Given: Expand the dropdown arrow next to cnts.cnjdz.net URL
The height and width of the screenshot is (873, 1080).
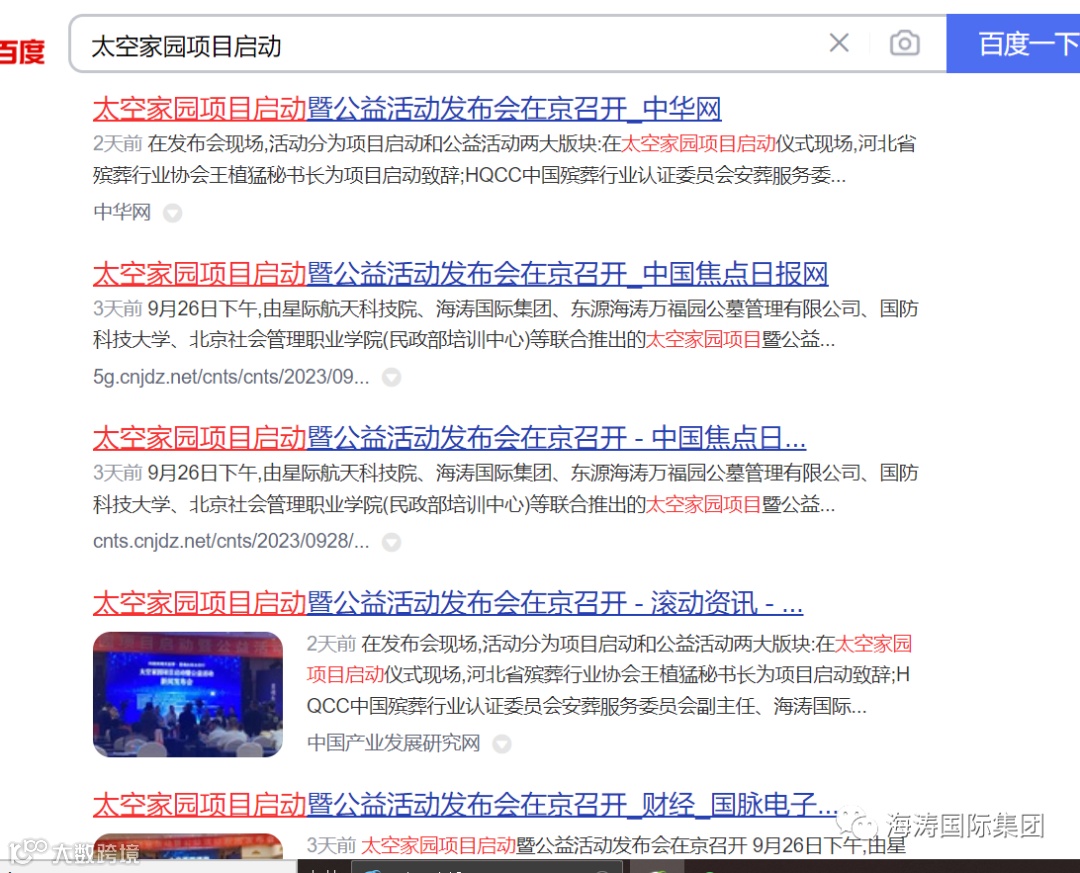Looking at the screenshot, I should (x=391, y=542).
